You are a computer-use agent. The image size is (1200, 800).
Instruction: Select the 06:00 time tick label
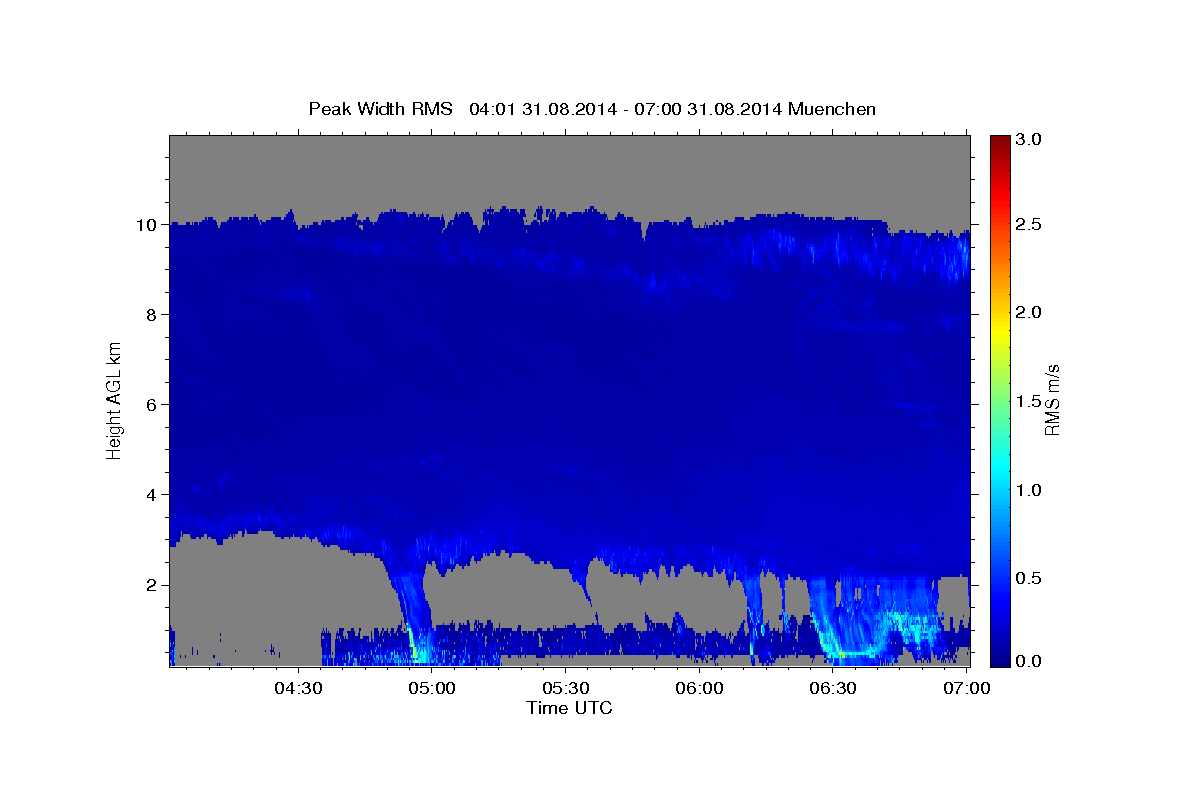pyautogui.click(x=699, y=689)
